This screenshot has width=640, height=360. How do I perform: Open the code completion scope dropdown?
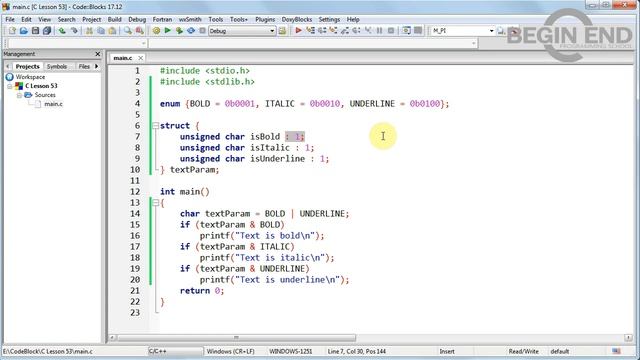click(x=143, y=43)
